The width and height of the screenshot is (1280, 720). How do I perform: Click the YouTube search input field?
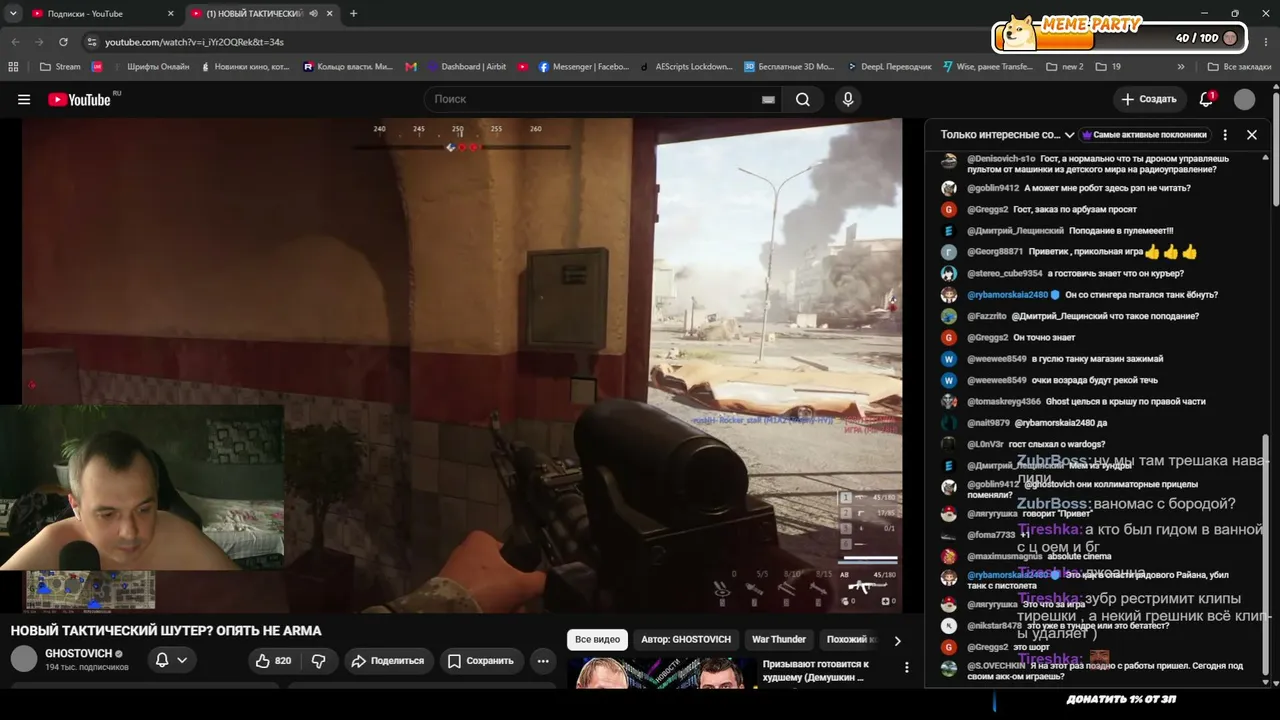point(590,99)
